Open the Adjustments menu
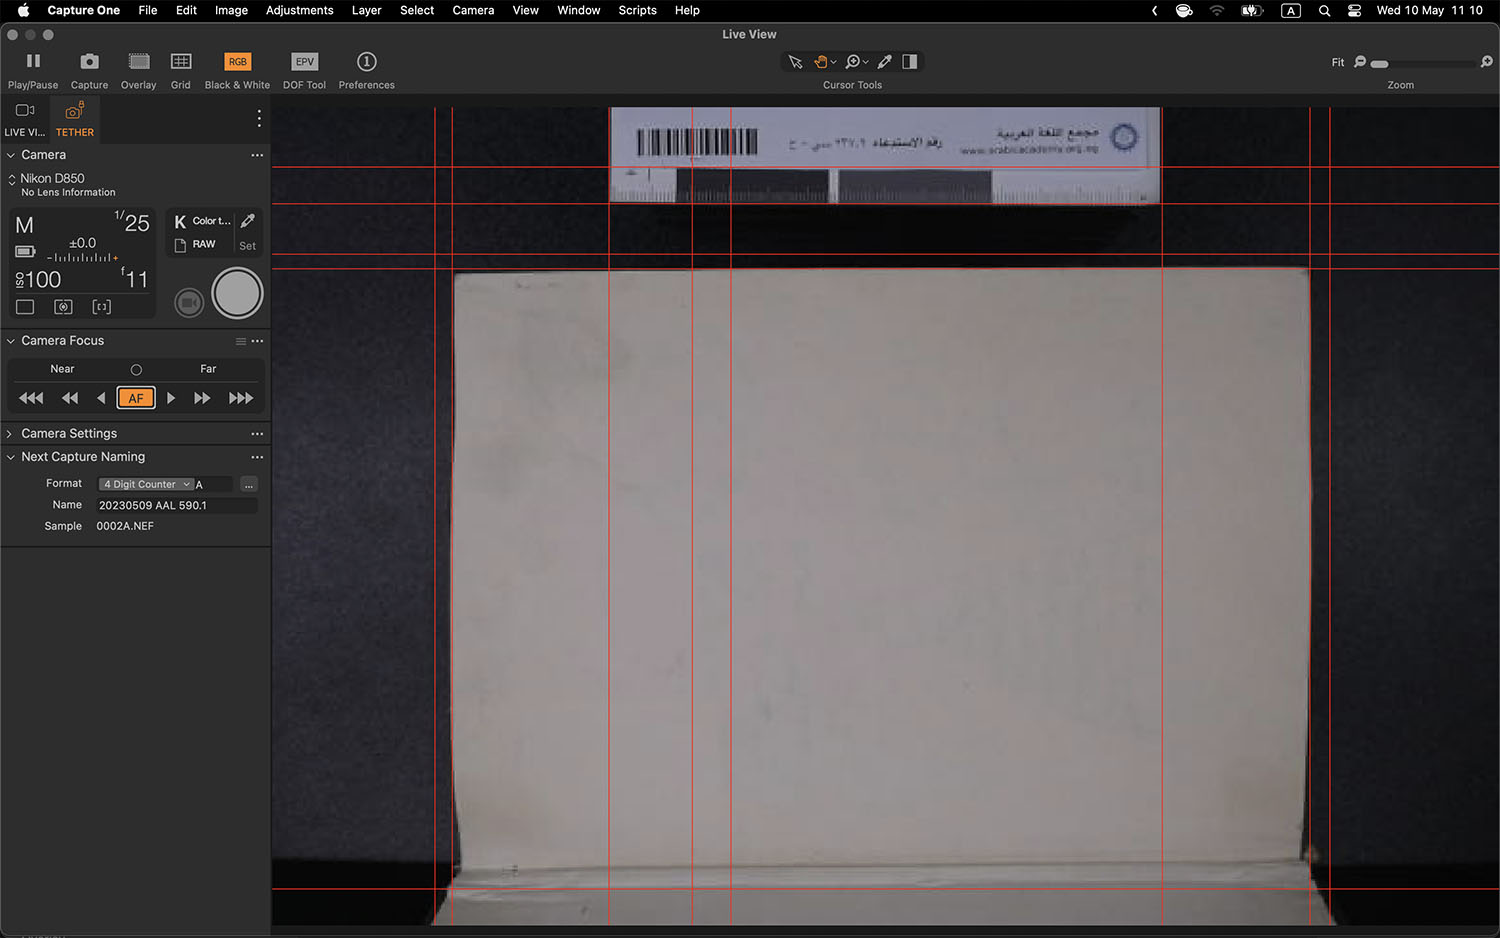The image size is (1500, 938). click(x=299, y=10)
